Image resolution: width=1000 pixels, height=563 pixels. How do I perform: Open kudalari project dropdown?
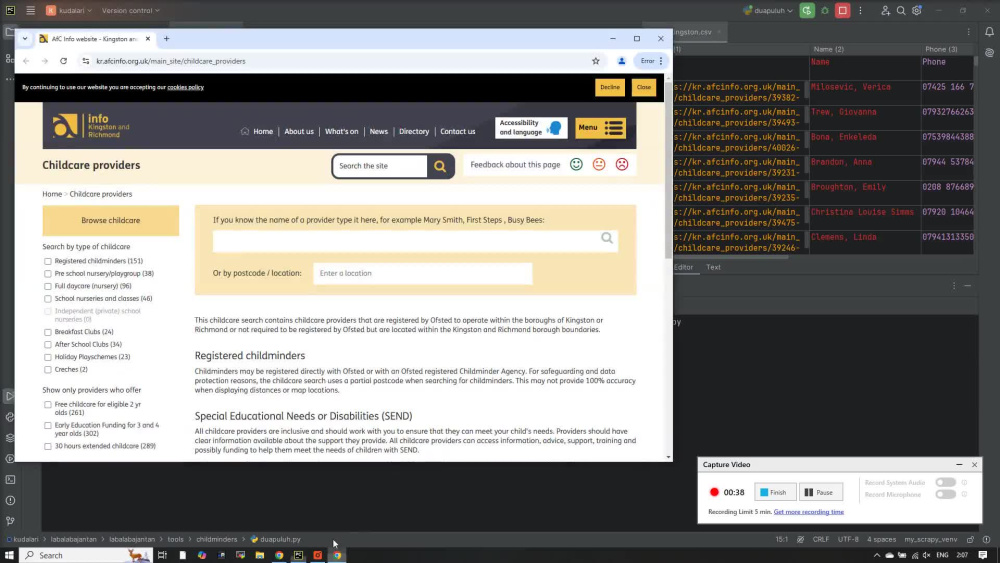[x=69, y=10]
